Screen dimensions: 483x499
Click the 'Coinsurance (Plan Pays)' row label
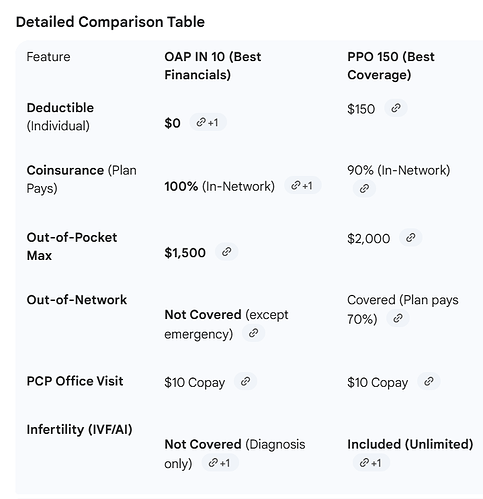pyautogui.click(x=81, y=179)
